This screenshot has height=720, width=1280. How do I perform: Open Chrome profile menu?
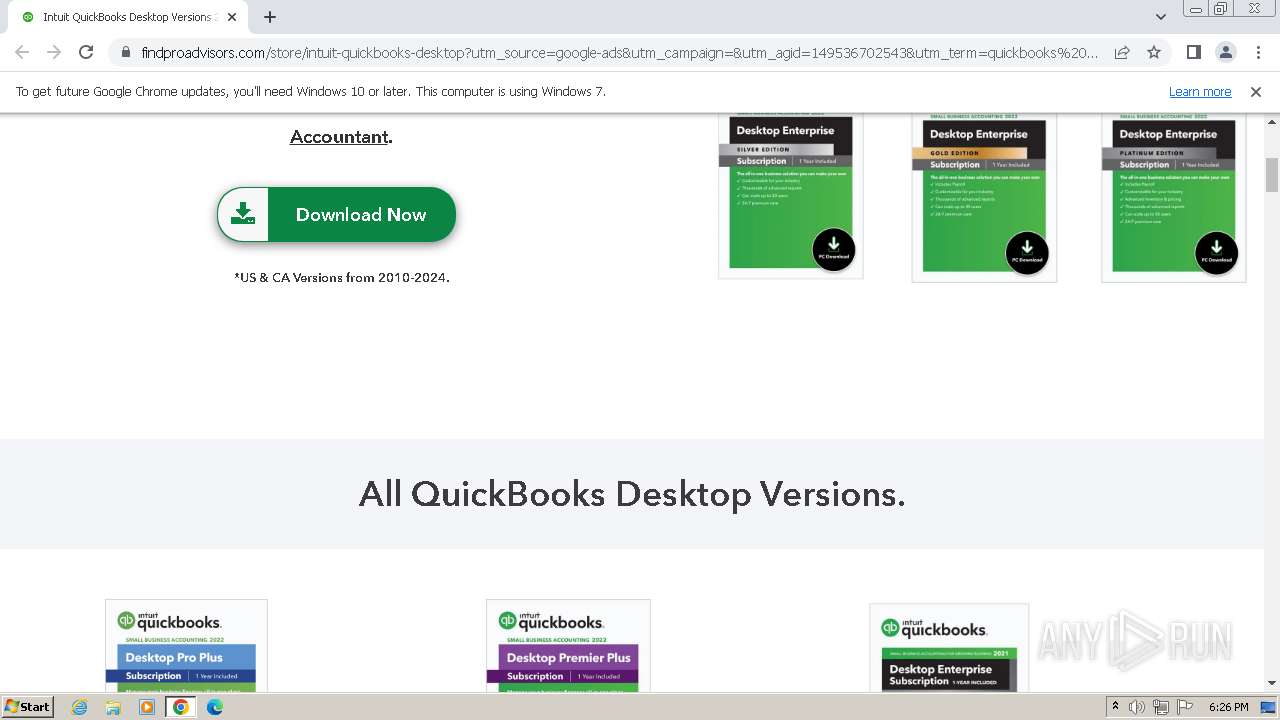1225,52
